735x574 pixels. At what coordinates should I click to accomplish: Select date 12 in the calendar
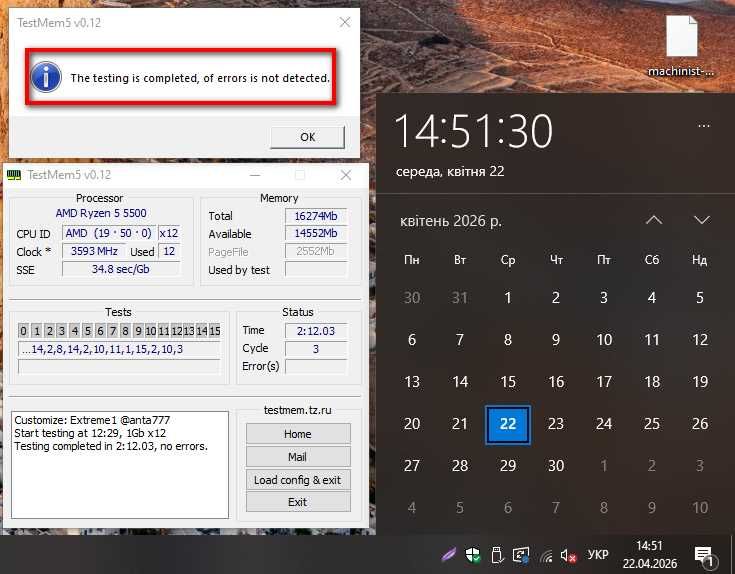tap(700, 340)
